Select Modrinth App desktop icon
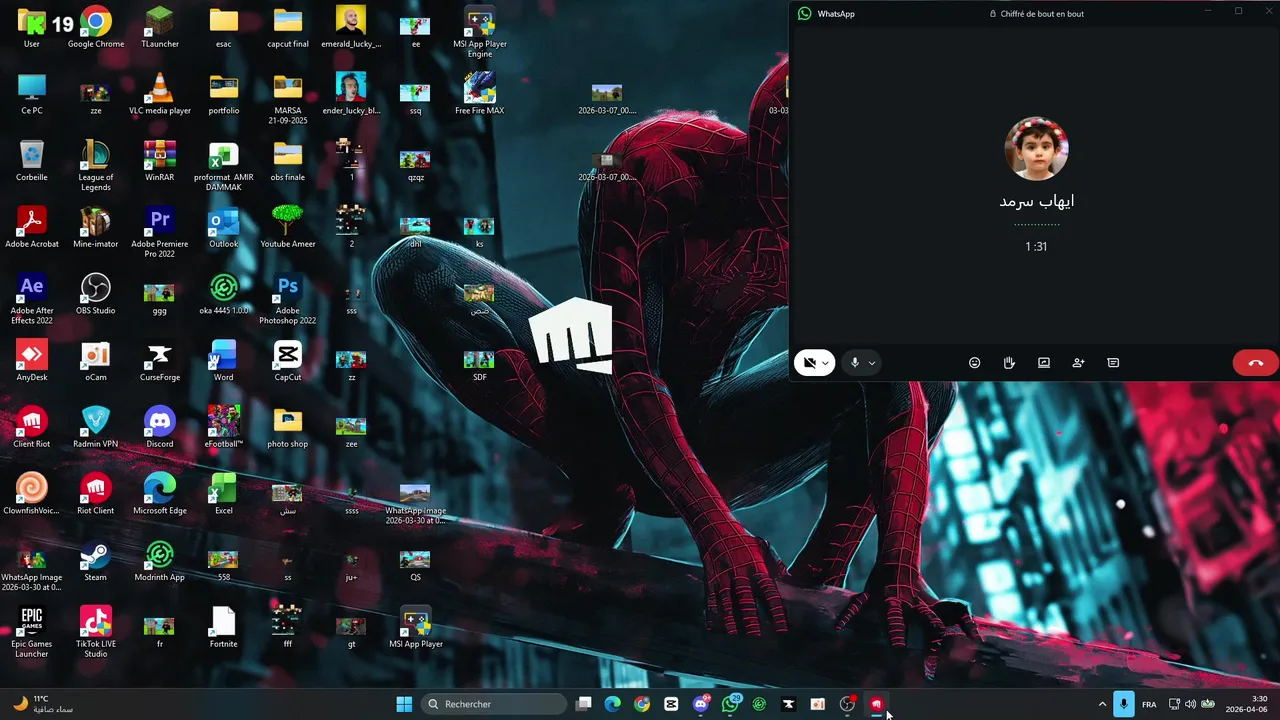 [x=160, y=561]
